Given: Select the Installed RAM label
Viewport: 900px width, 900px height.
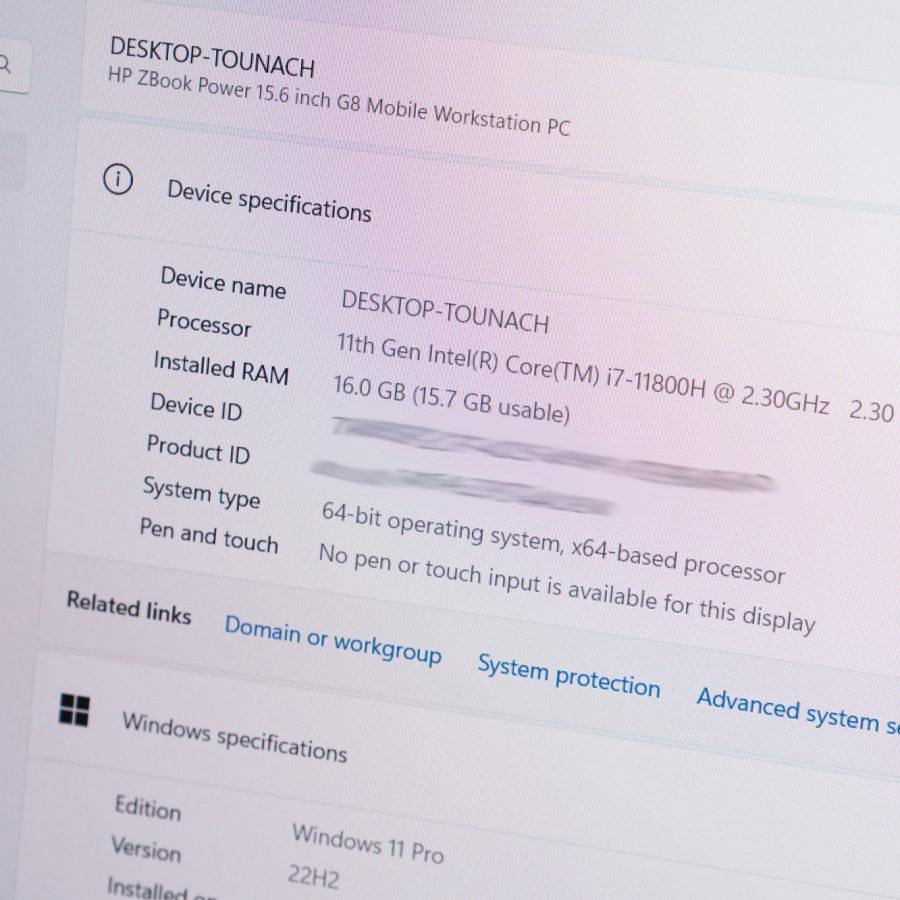Looking at the screenshot, I should (221, 368).
